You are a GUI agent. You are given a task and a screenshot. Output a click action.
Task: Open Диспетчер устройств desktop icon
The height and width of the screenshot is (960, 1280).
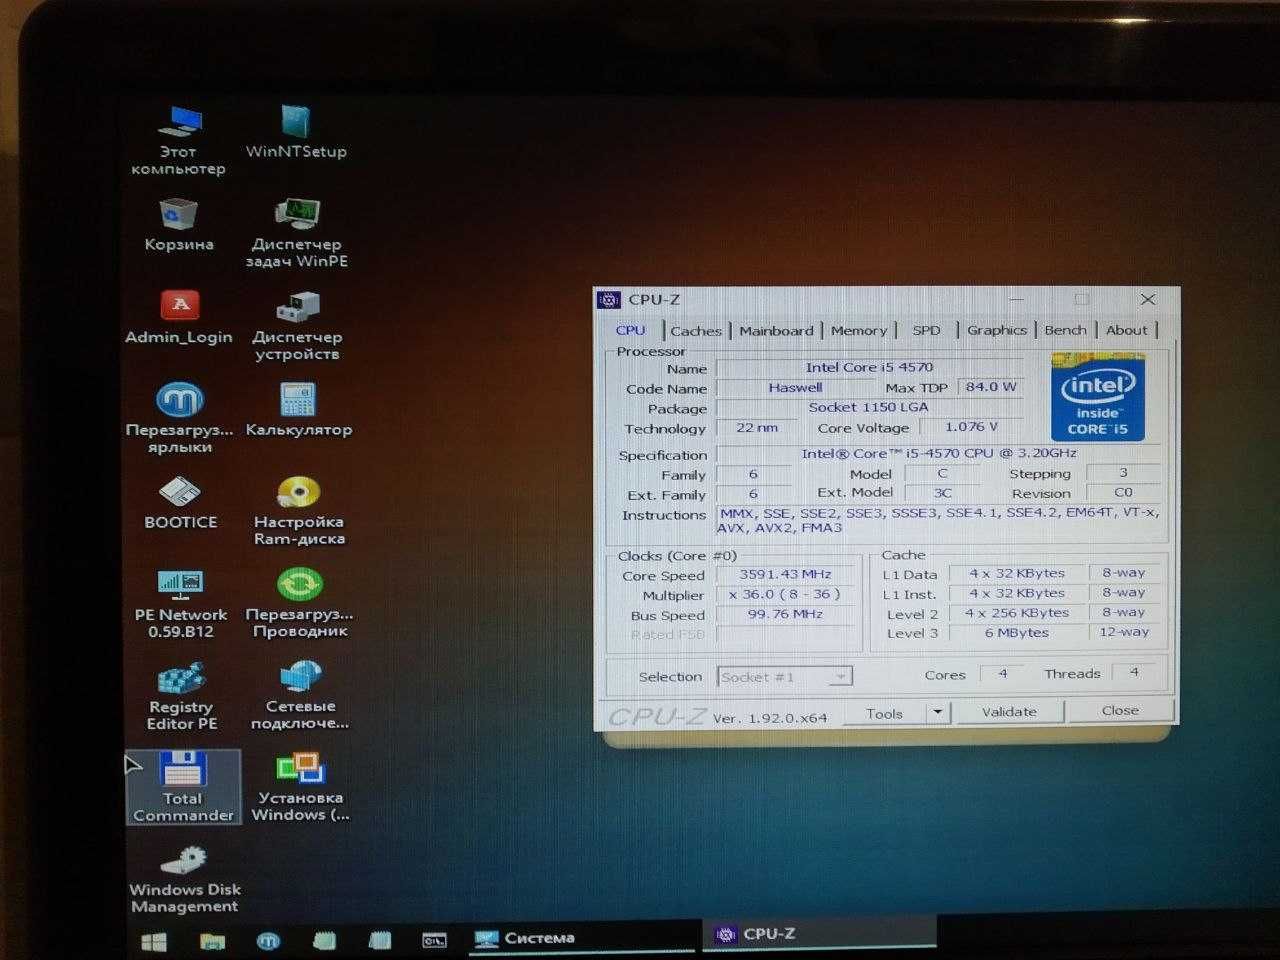(297, 326)
